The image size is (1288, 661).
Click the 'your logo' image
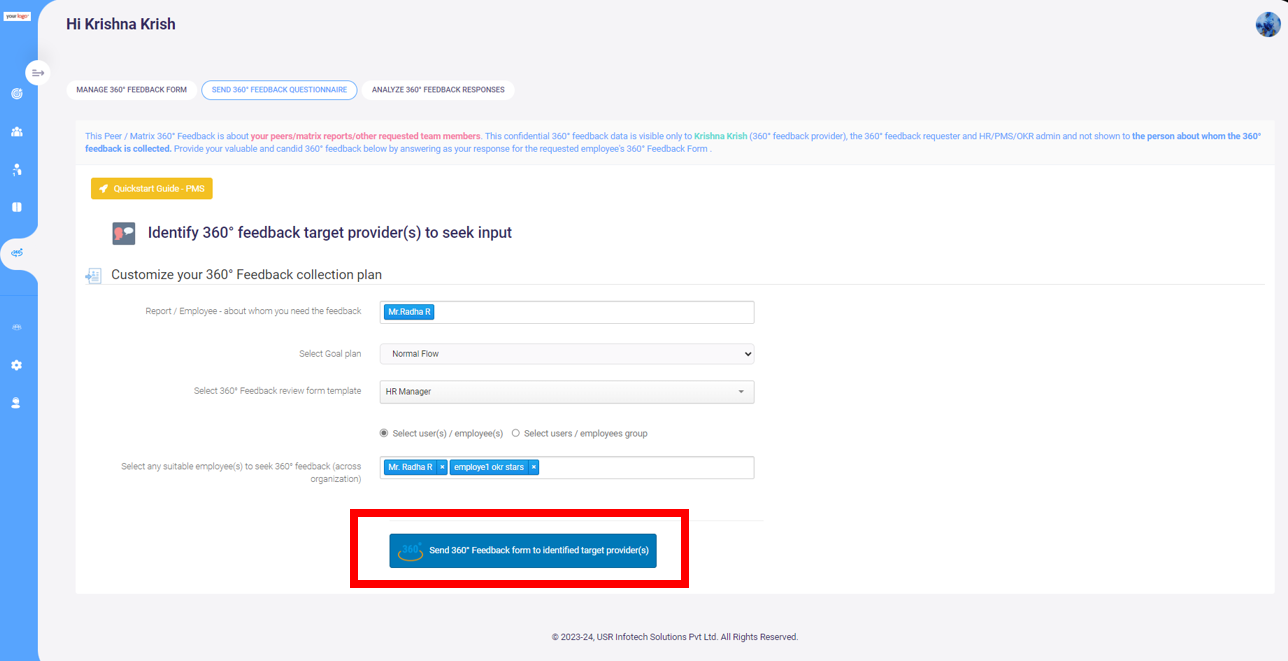(17, 16)
